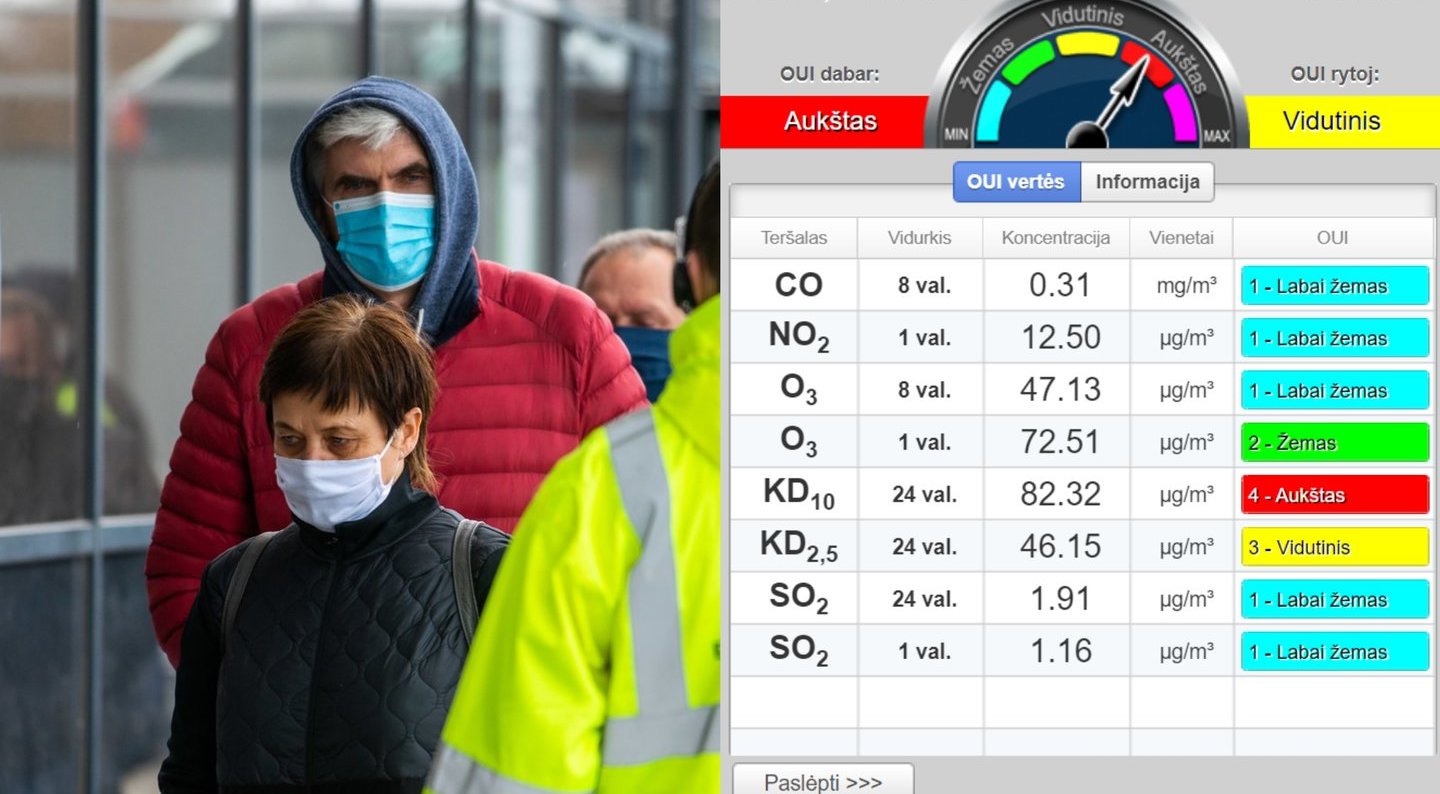Click the NO2 concentration value 12.50
This screenshot has width=1440, height=794.
point(1060,337)
